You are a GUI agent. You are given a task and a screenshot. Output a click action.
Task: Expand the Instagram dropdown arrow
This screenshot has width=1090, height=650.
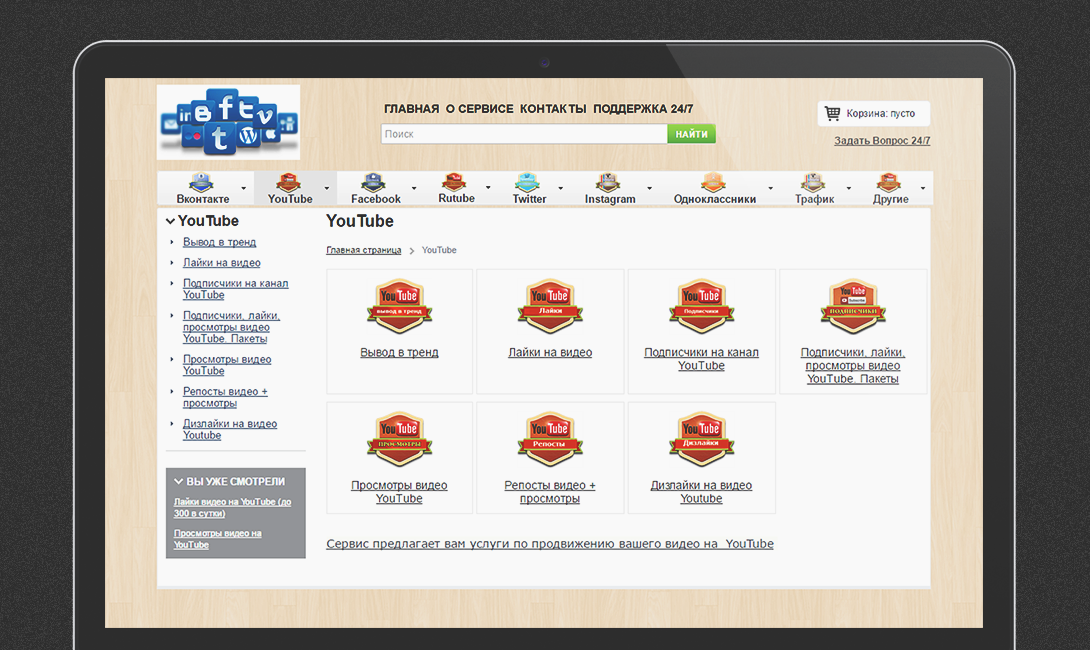click(649, 188)
